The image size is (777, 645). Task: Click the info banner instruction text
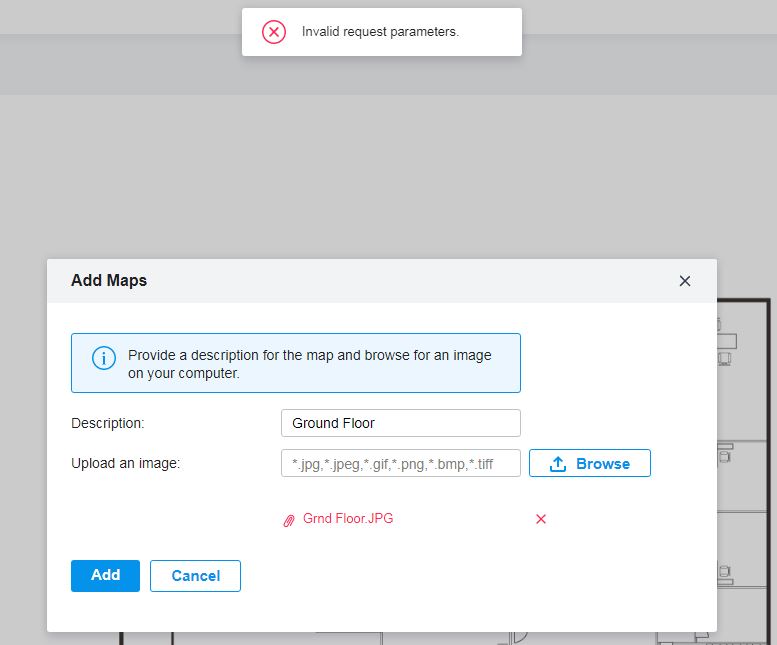pyautogui.click(x=310, y=364)
